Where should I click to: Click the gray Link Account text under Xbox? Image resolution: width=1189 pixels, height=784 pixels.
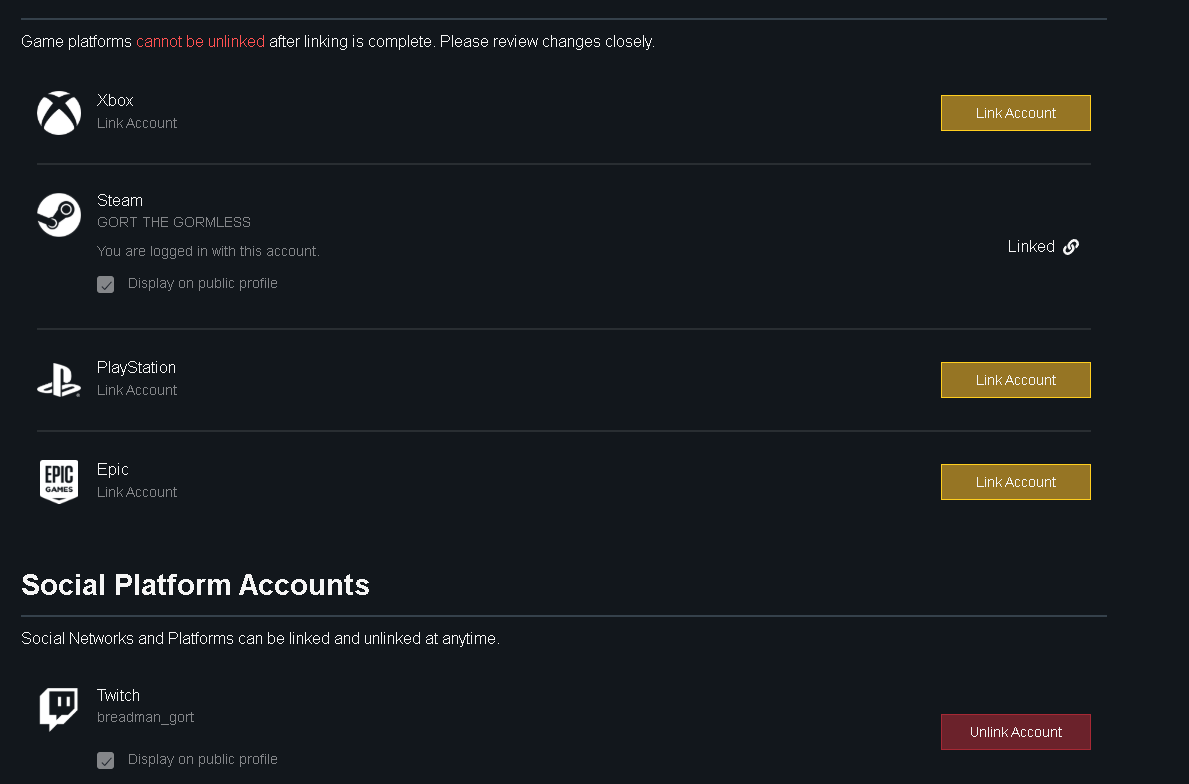click(137, 123)
